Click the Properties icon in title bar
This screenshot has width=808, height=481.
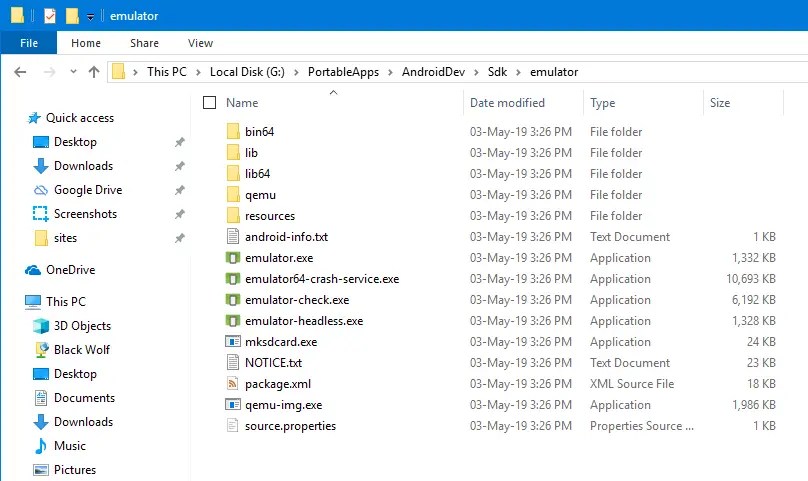tap(49, 16)
